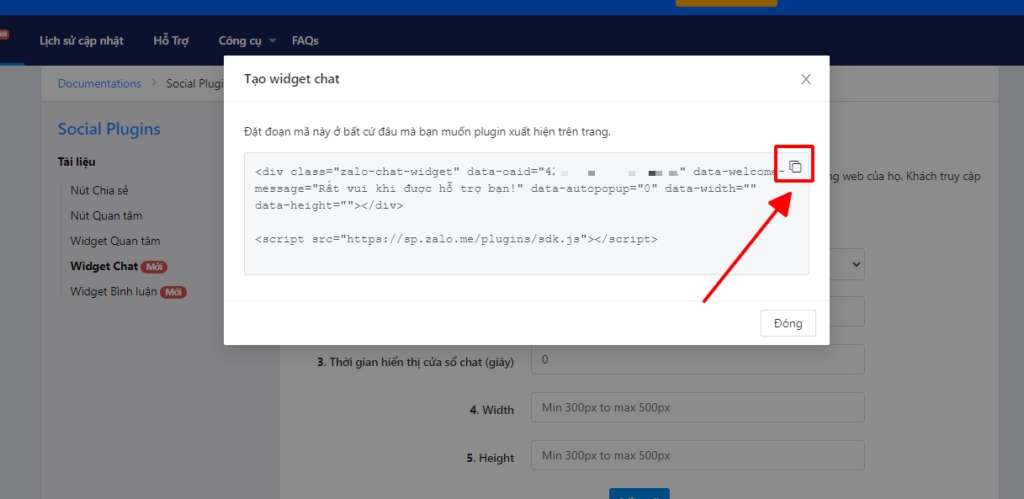Image resolution: width=1024 pixels, height=499 pixels.
Task: Open the FAQs page
Action: 305,41
